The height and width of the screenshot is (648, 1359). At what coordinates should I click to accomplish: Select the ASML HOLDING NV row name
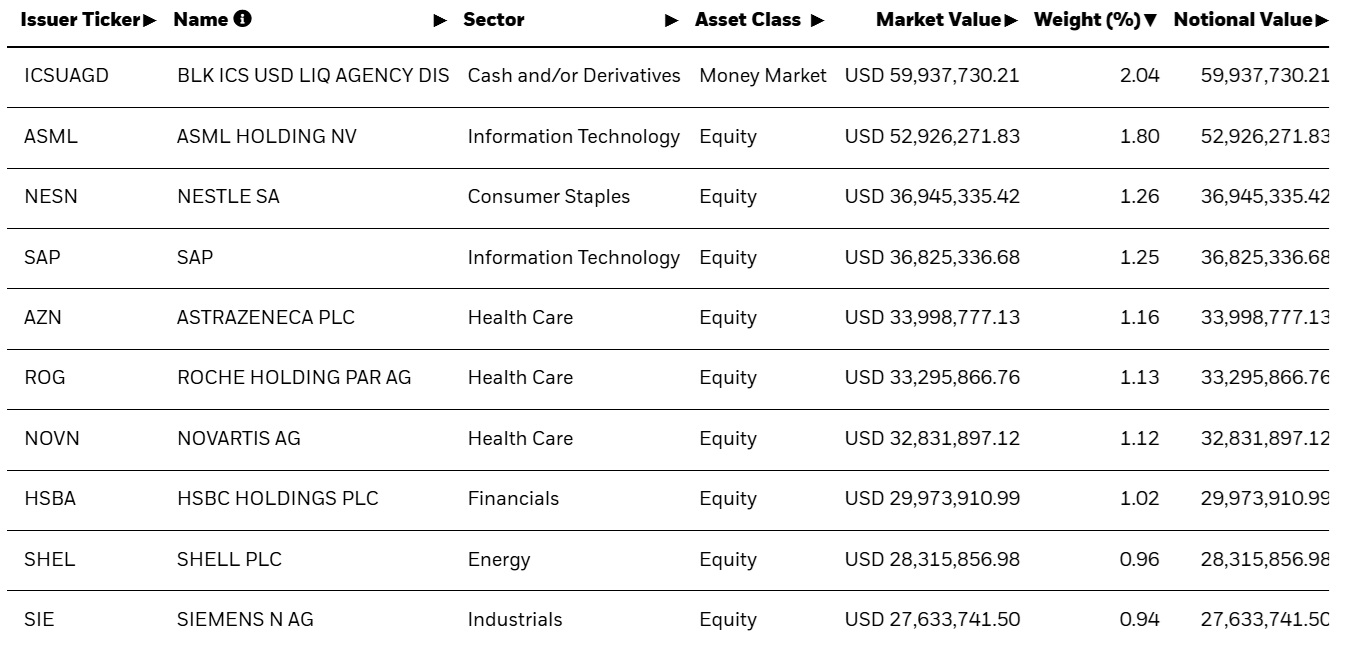click(x=266, y=136)
